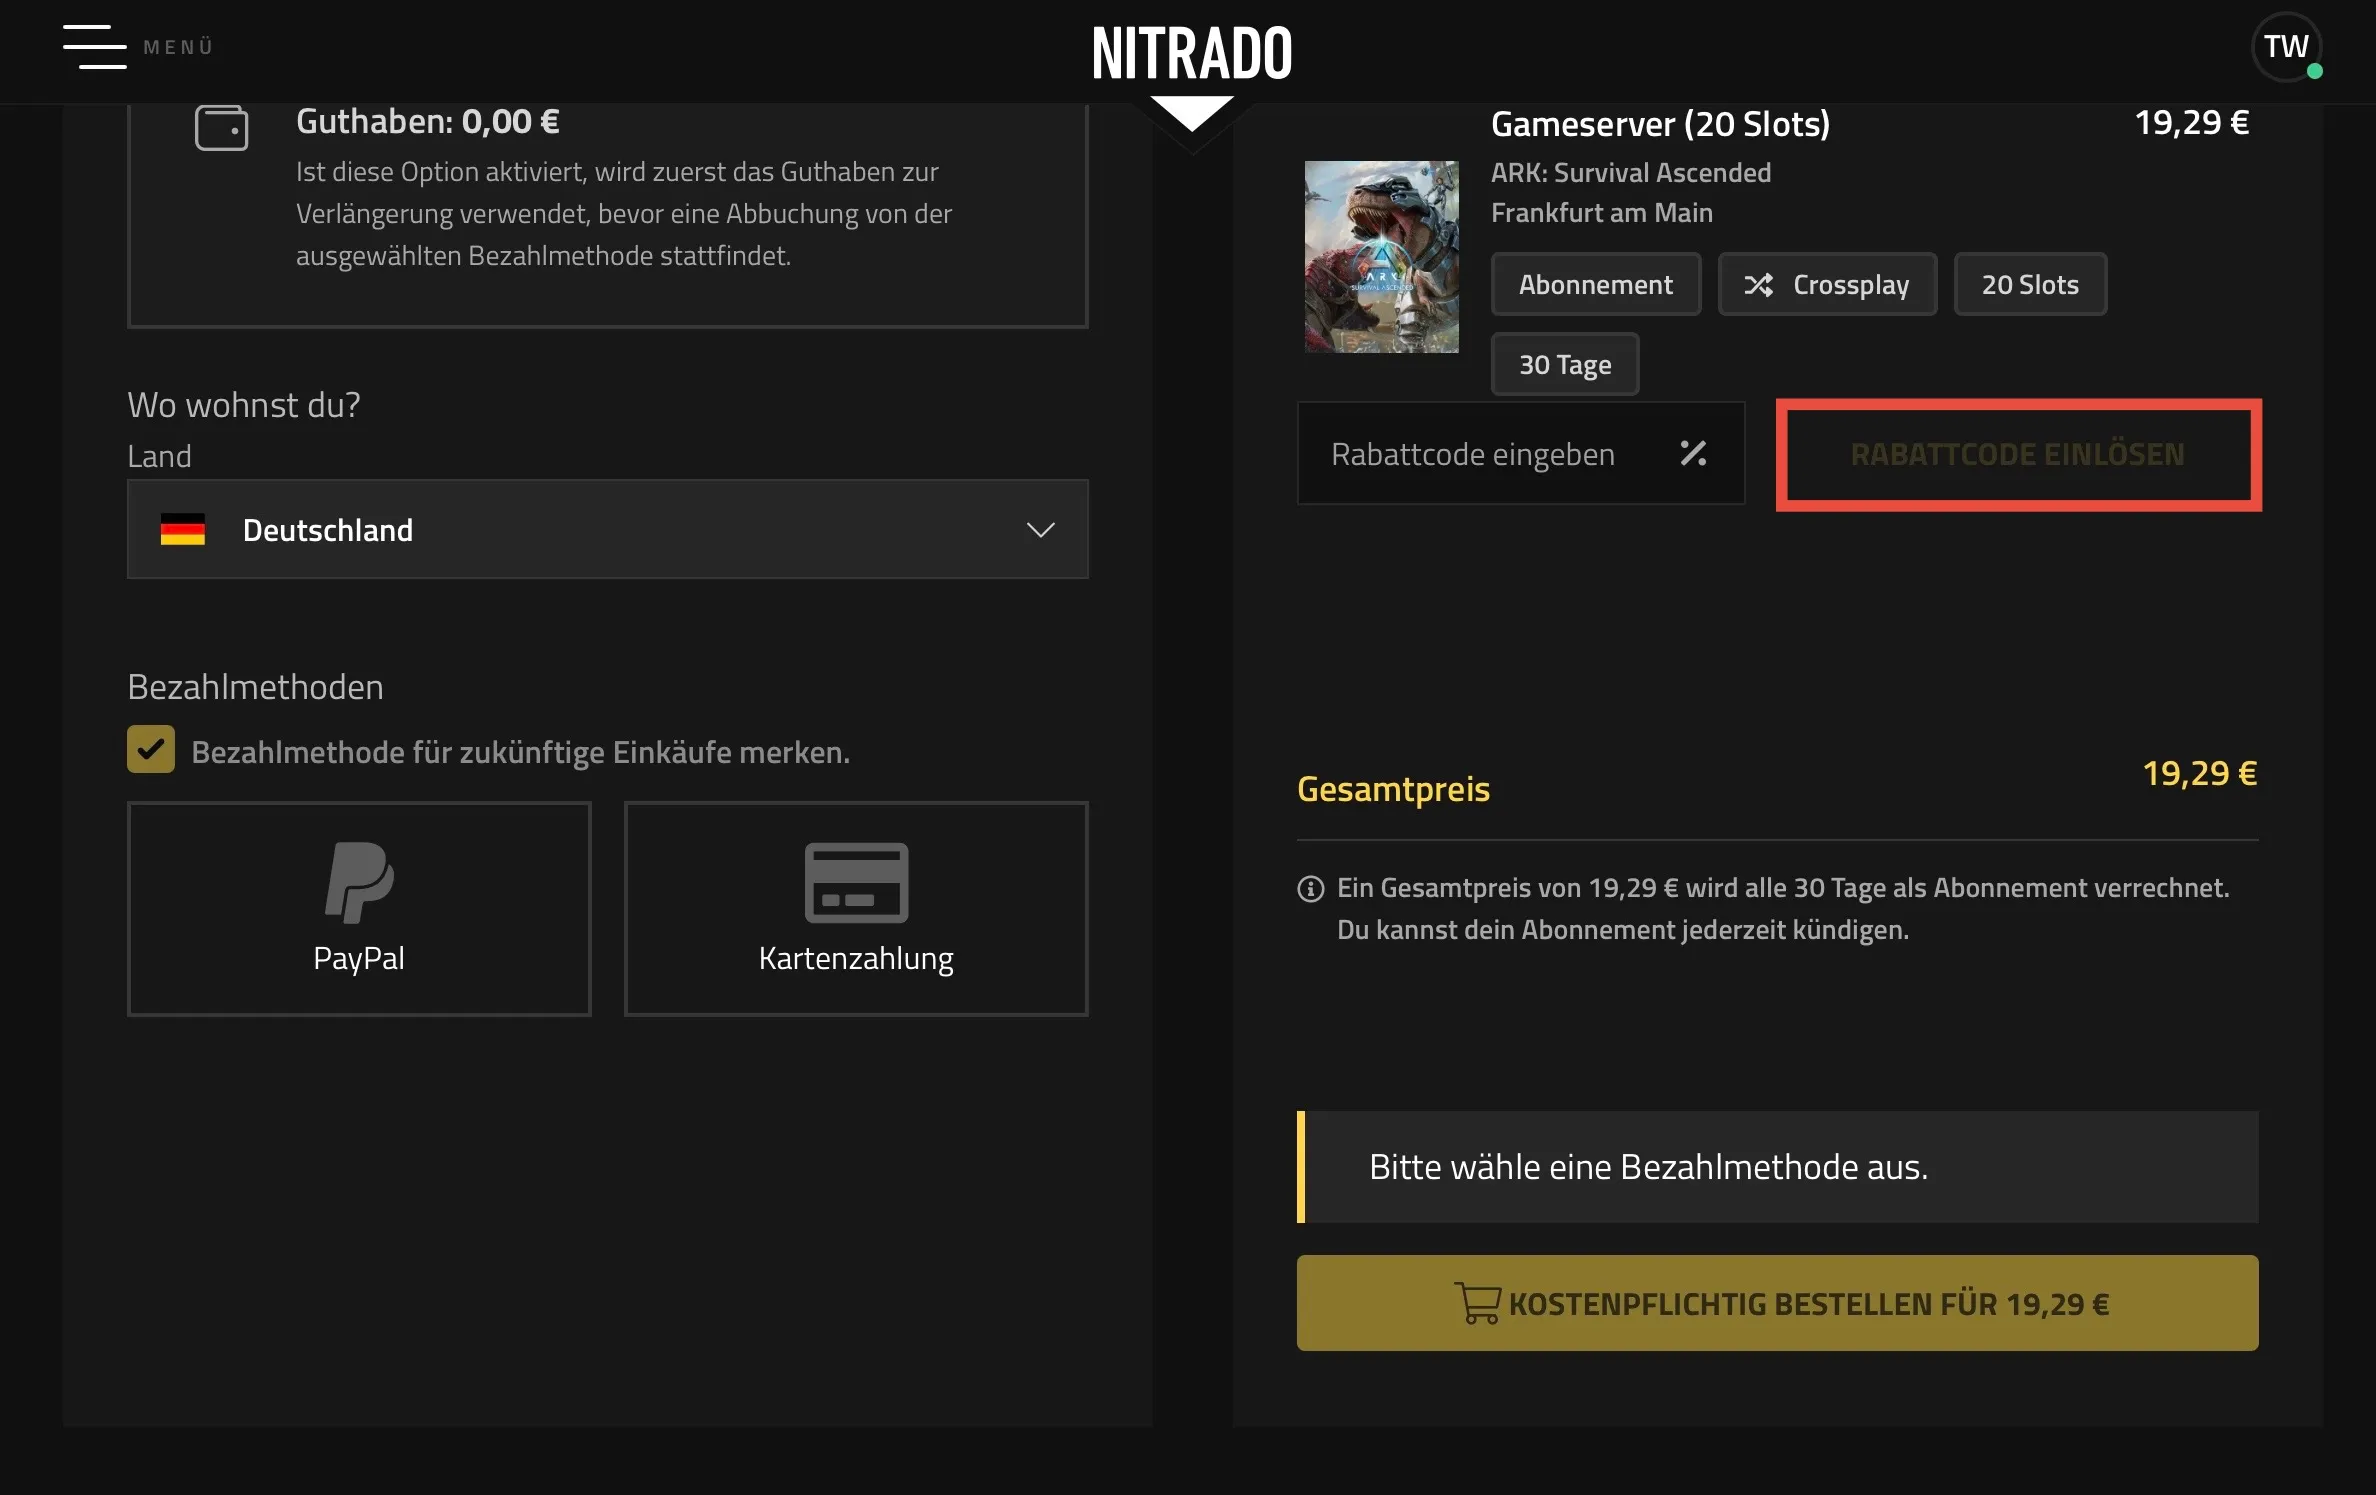Open the hamburger MENÜ navigation
The width and height of the screenshot is (2376, 1495).
tap(95, 47)
